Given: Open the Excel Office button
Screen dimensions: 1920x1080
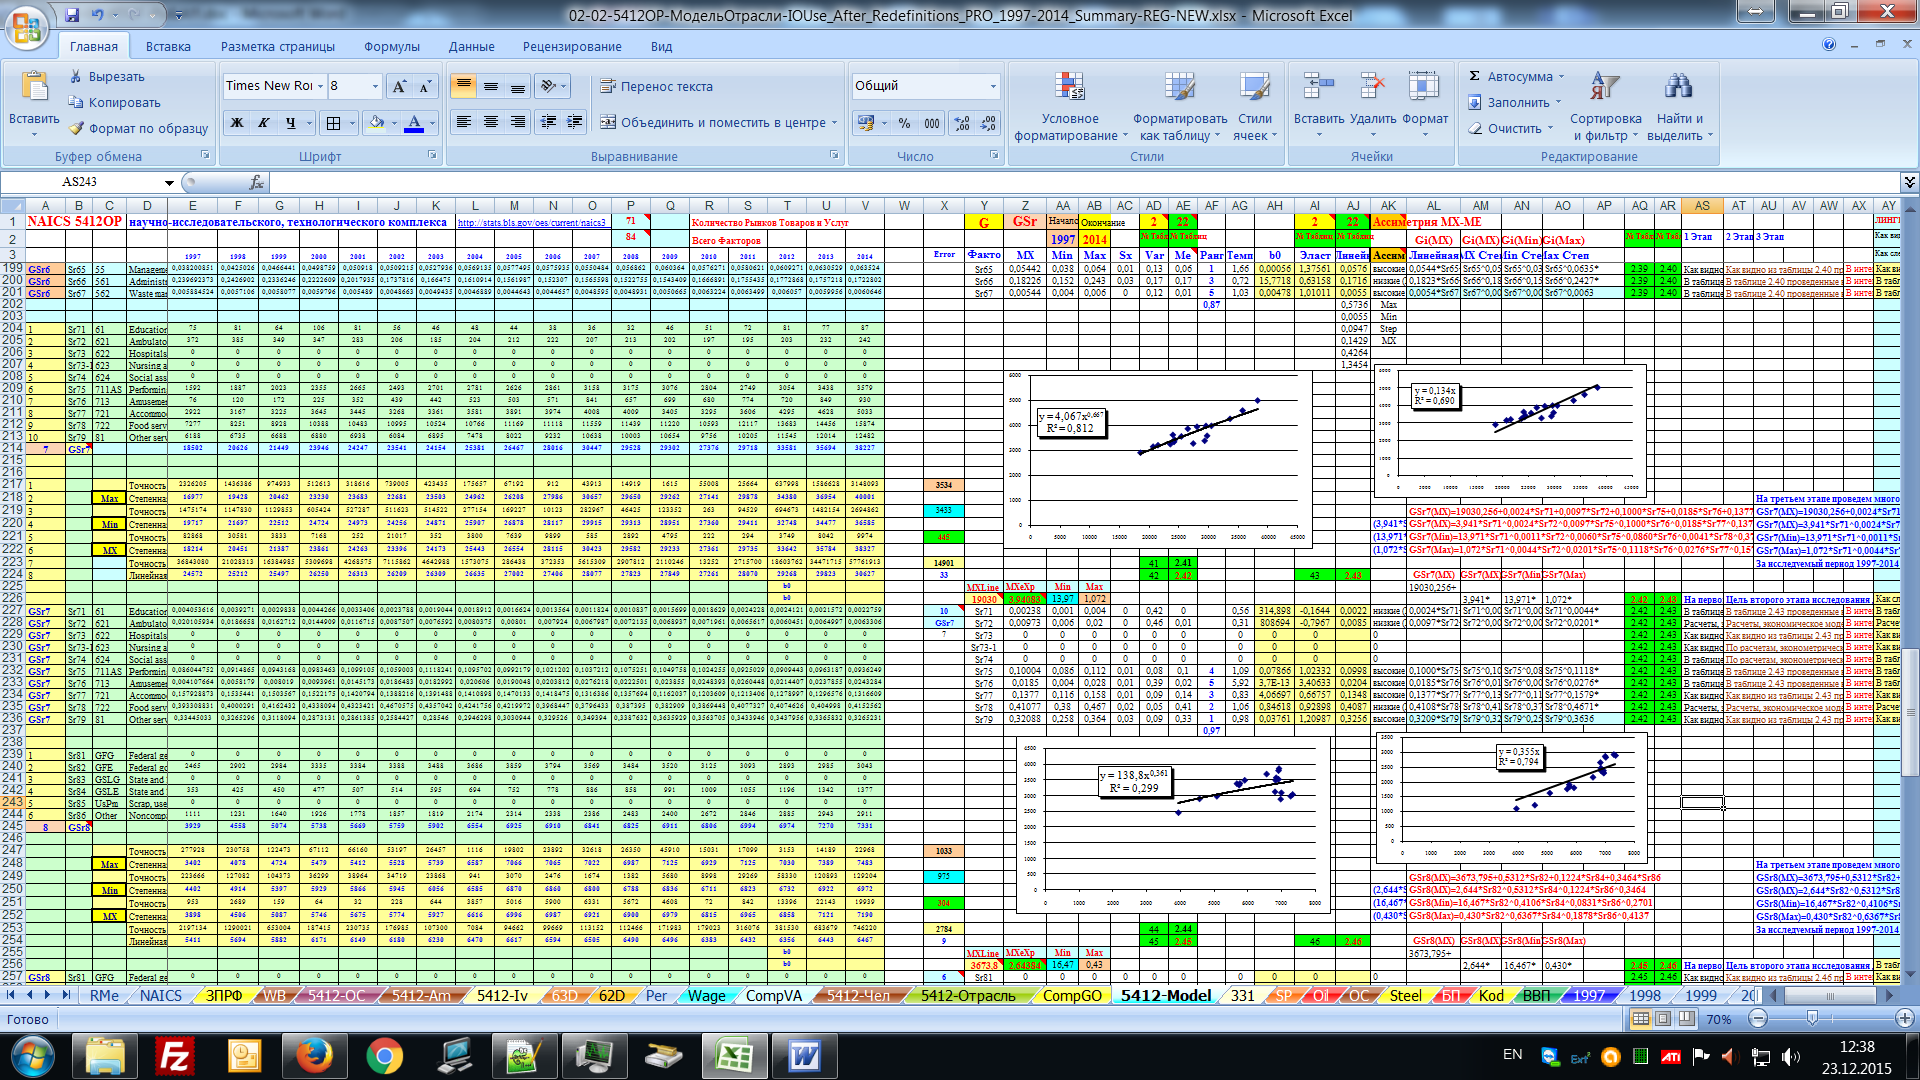Looking at the screenshot, I should point(27,27).
